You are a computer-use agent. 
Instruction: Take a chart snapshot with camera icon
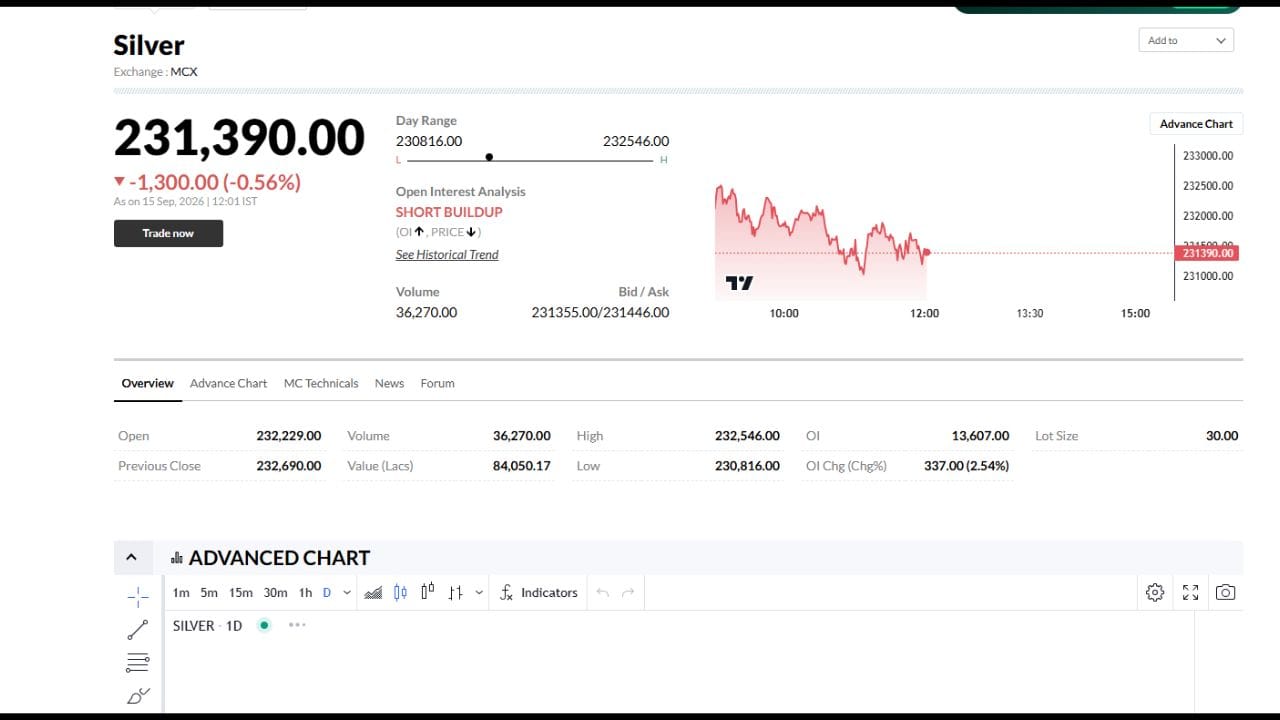[1225, 593]
